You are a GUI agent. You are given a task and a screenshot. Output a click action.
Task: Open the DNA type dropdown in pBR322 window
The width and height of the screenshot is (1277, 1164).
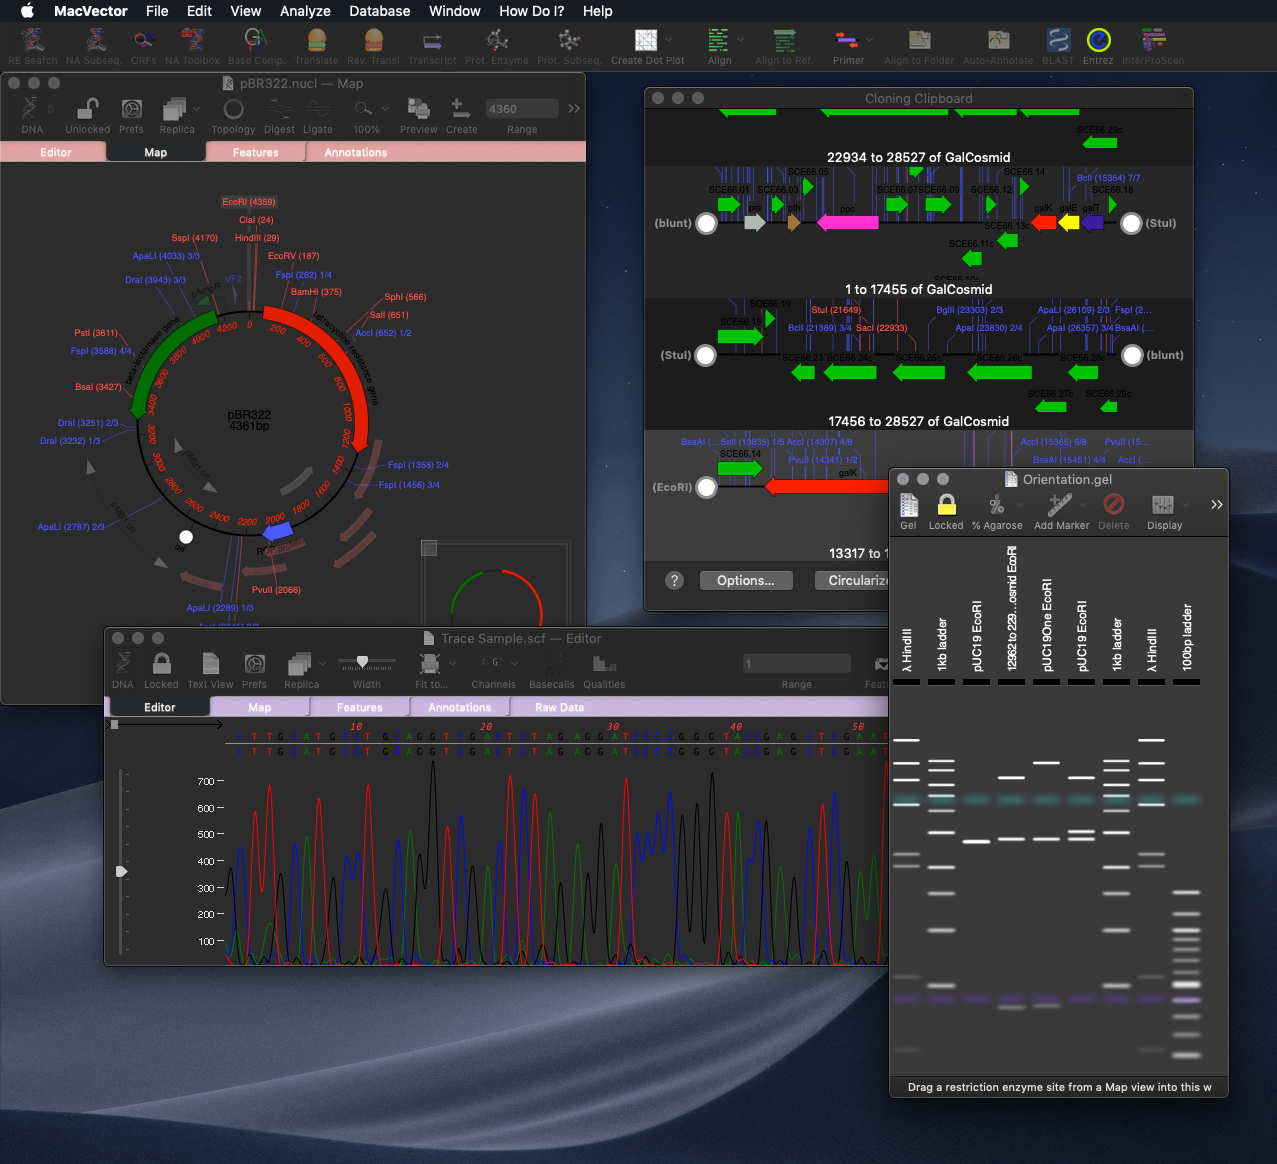coord(51,109)
